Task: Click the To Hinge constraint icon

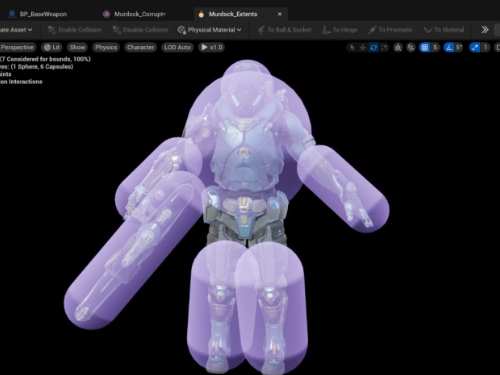Action: tap(340, 30)
